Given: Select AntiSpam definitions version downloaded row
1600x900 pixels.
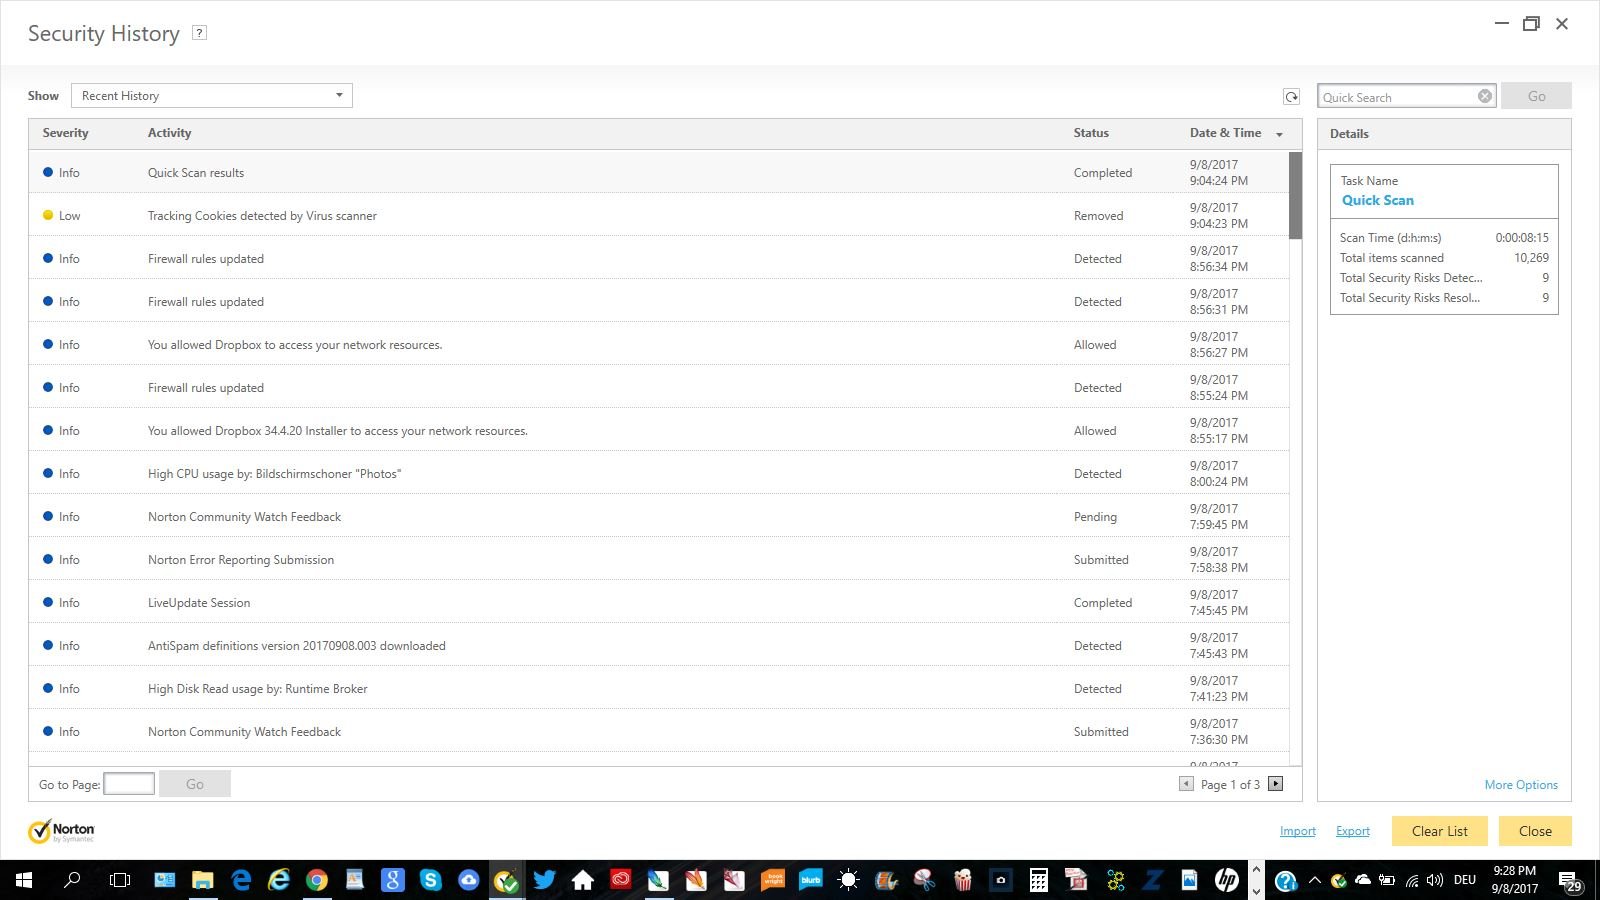Looking at the screenshot, I should (x=658, y=645).
